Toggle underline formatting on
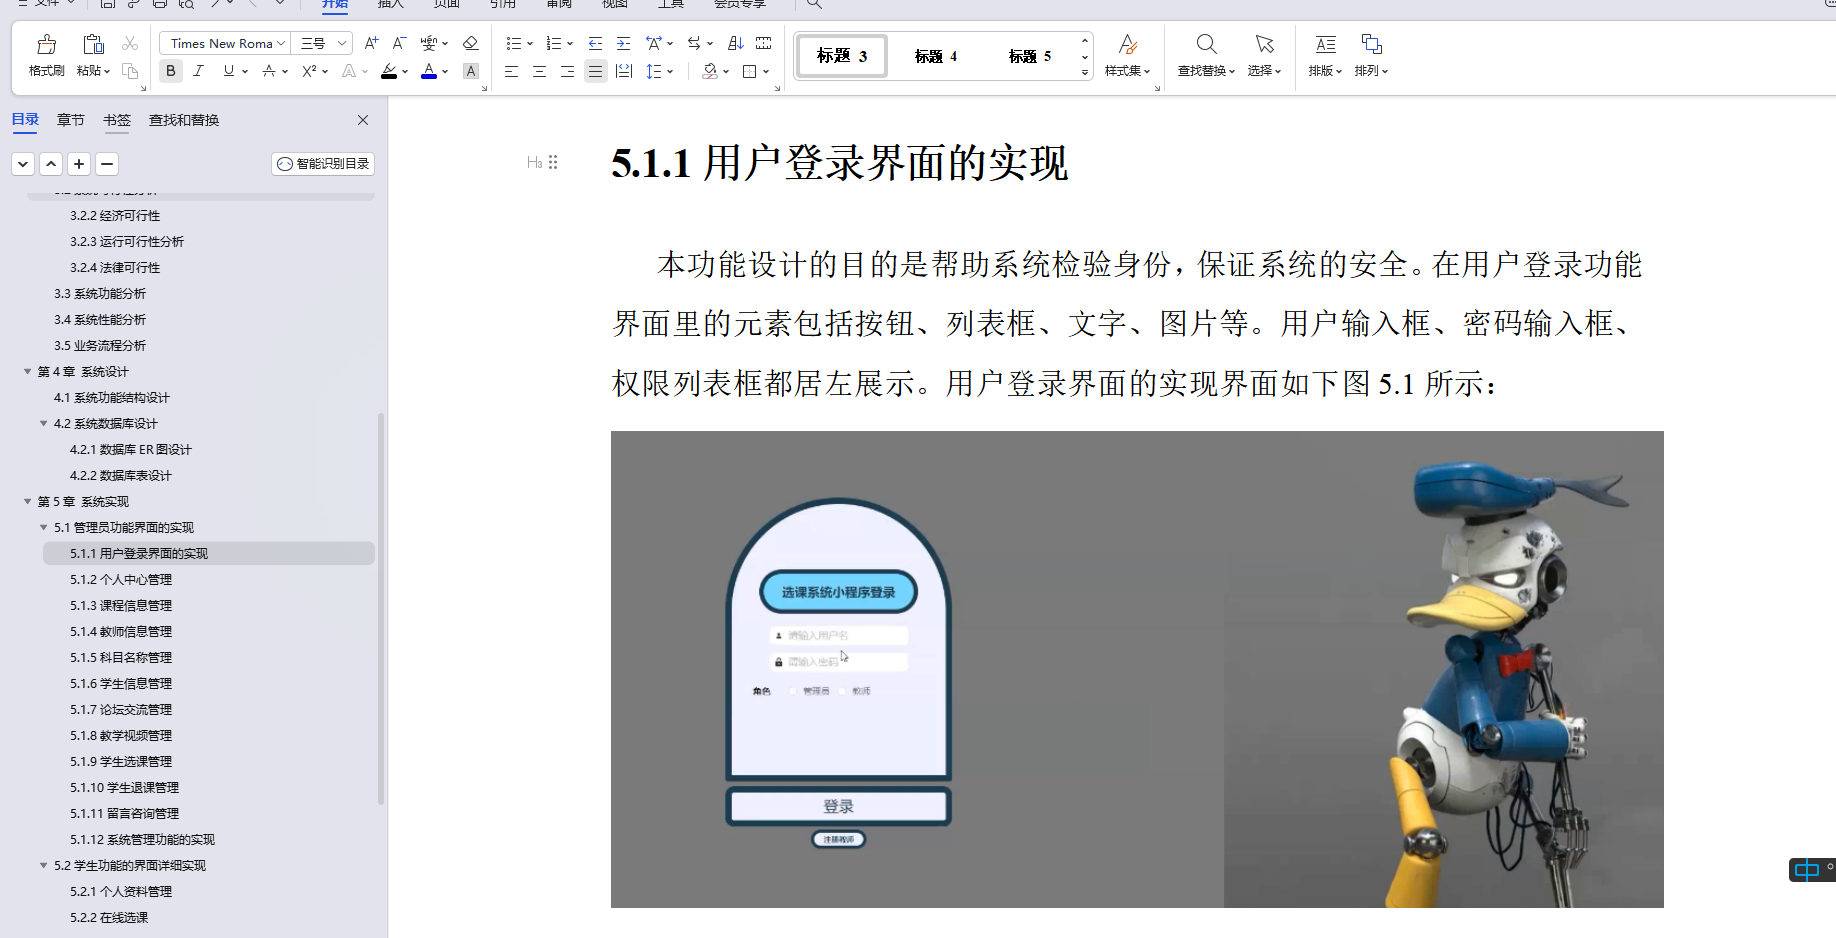The height and width of the screenshot is (938, 1836). [x=228, y=71]
